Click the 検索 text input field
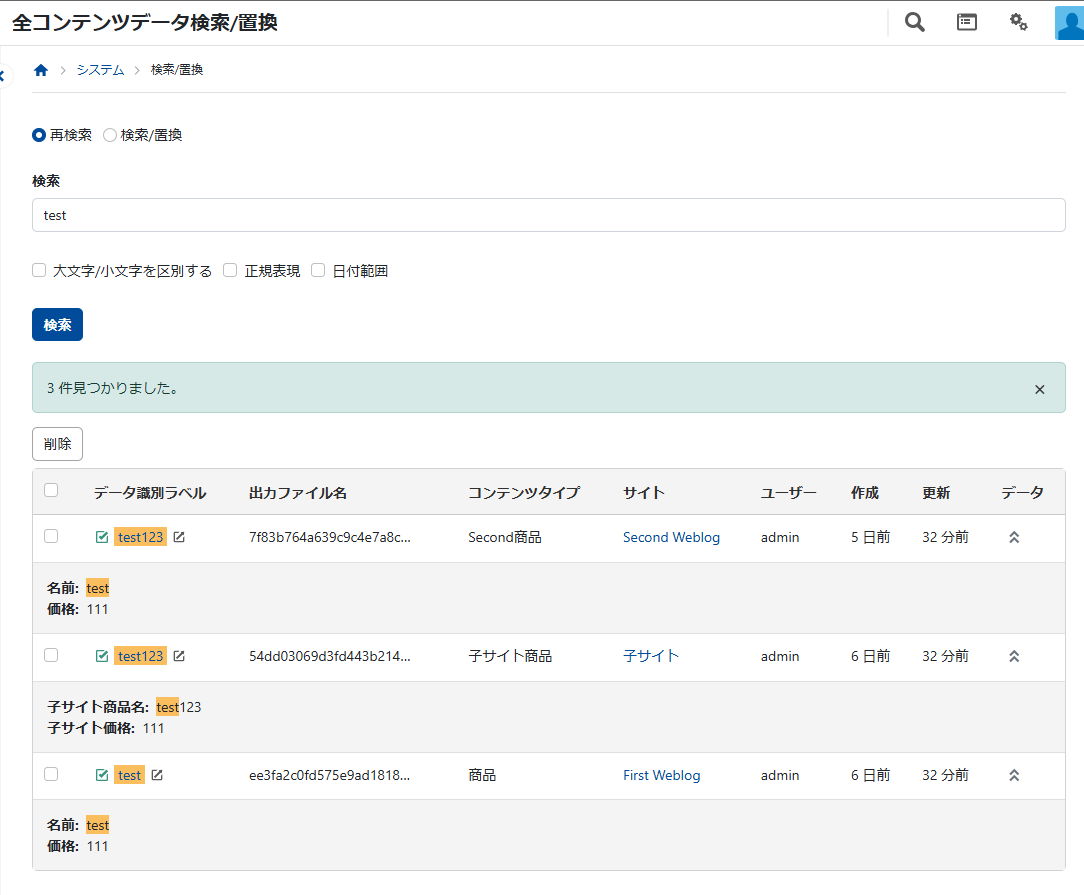The image size is (1084, 895). [548, 215]
